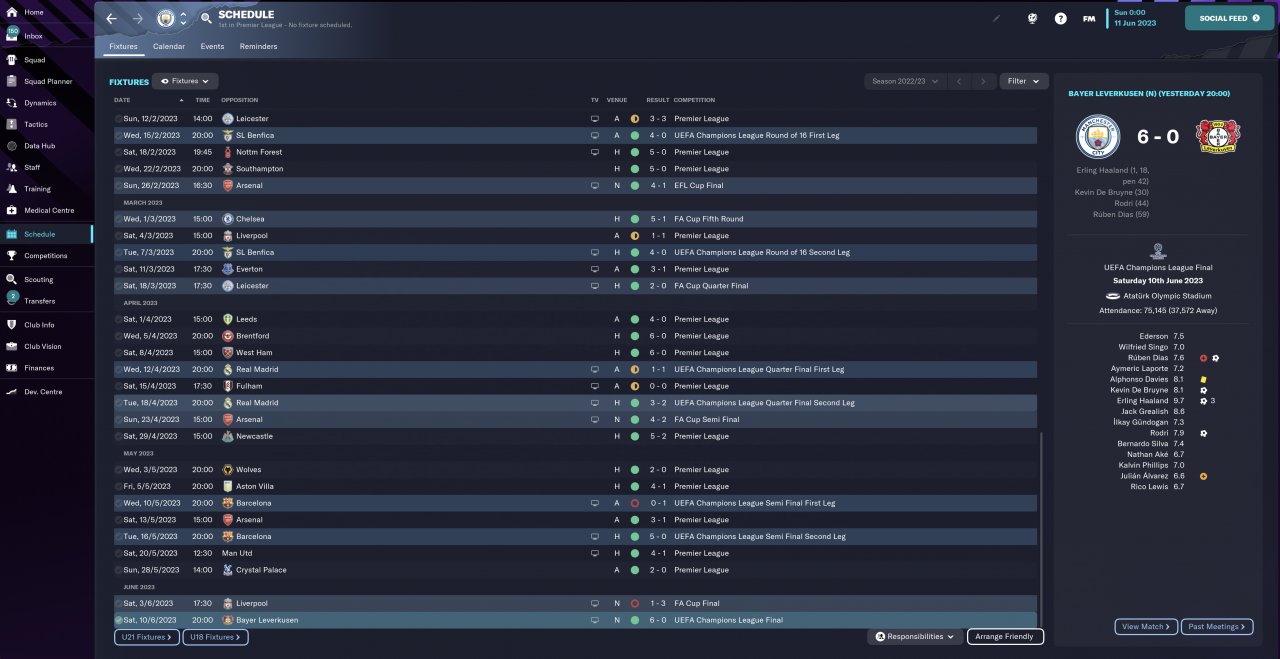Open the Finances icon in sidebar

point(12,368)
